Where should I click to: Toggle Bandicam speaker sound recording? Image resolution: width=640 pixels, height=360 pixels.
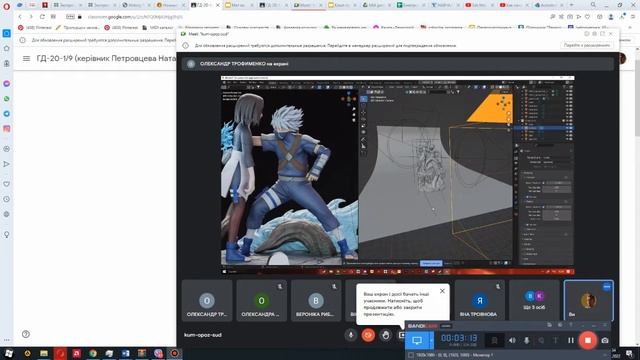(x=512, y=340)
